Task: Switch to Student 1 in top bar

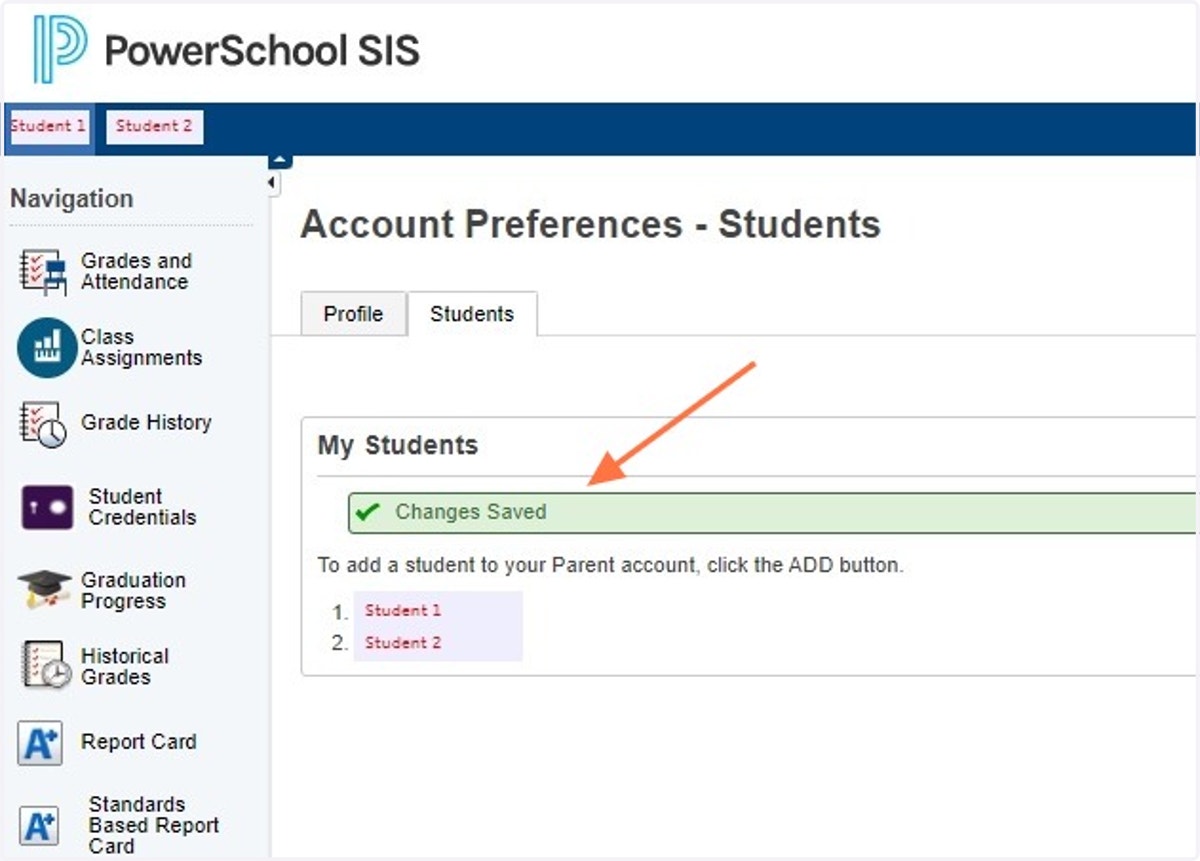Action: [x=48, y=126]
